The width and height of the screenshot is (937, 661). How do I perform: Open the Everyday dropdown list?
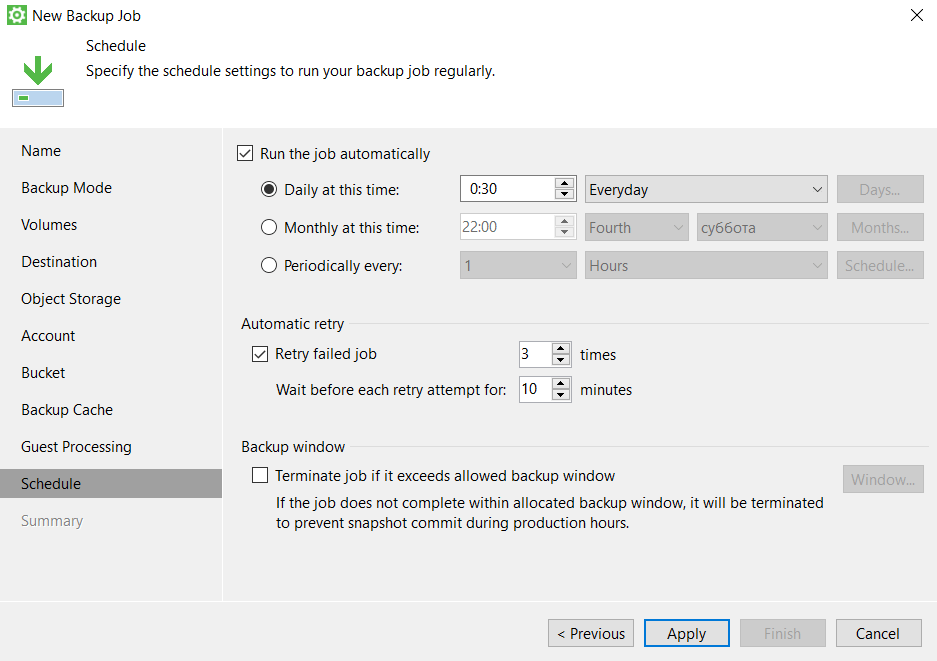tap(705, 190)
